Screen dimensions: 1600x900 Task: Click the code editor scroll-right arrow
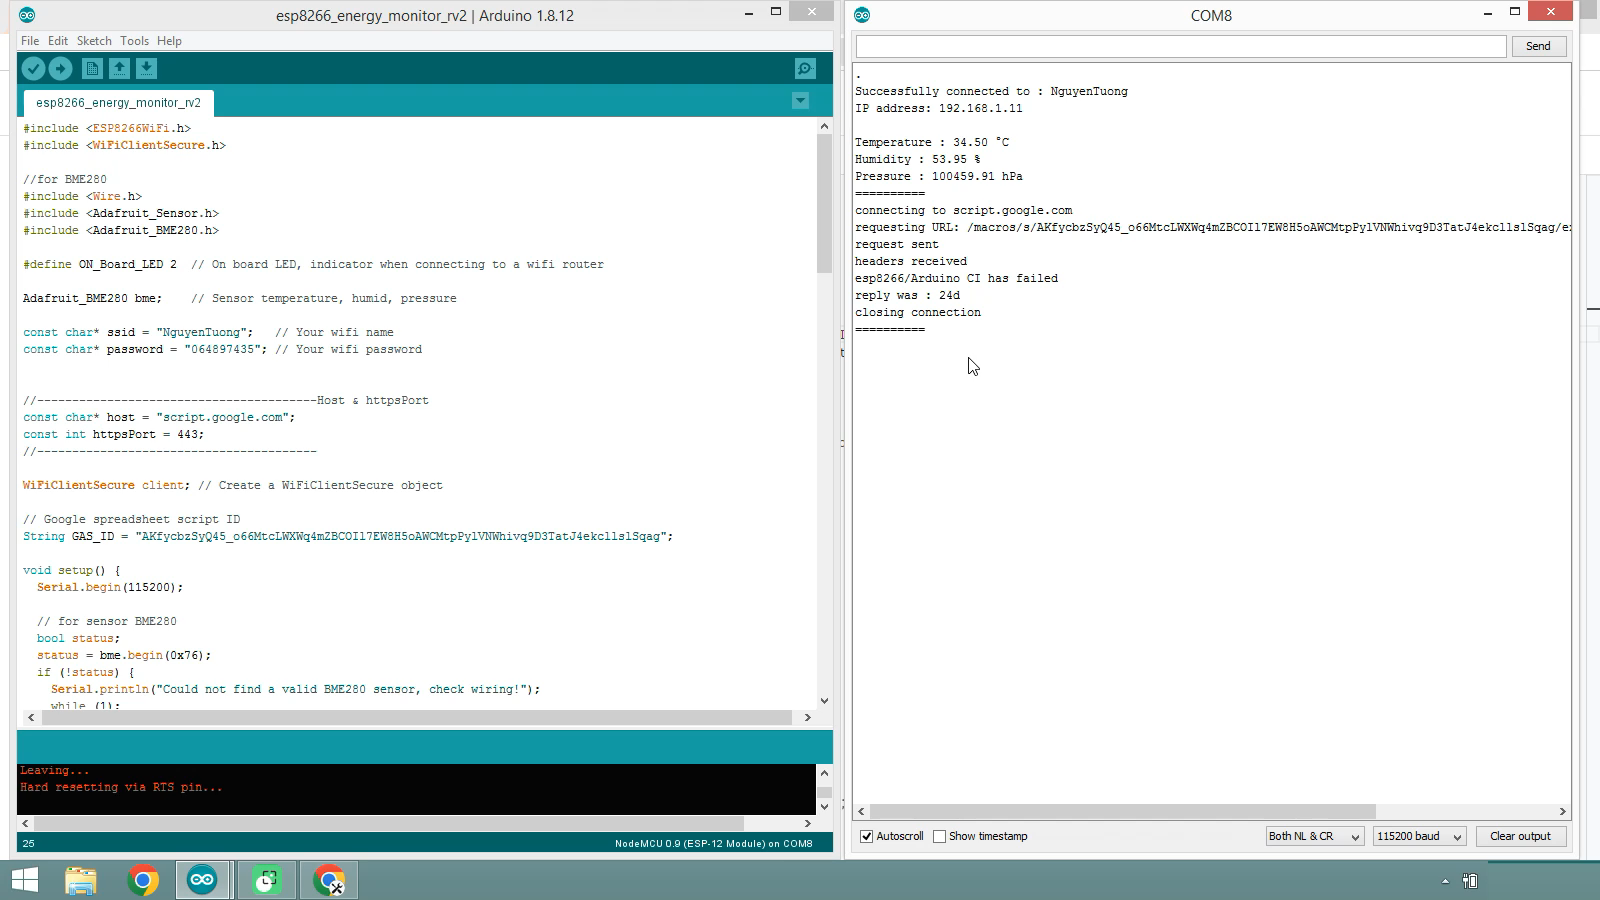pos(807,717)
